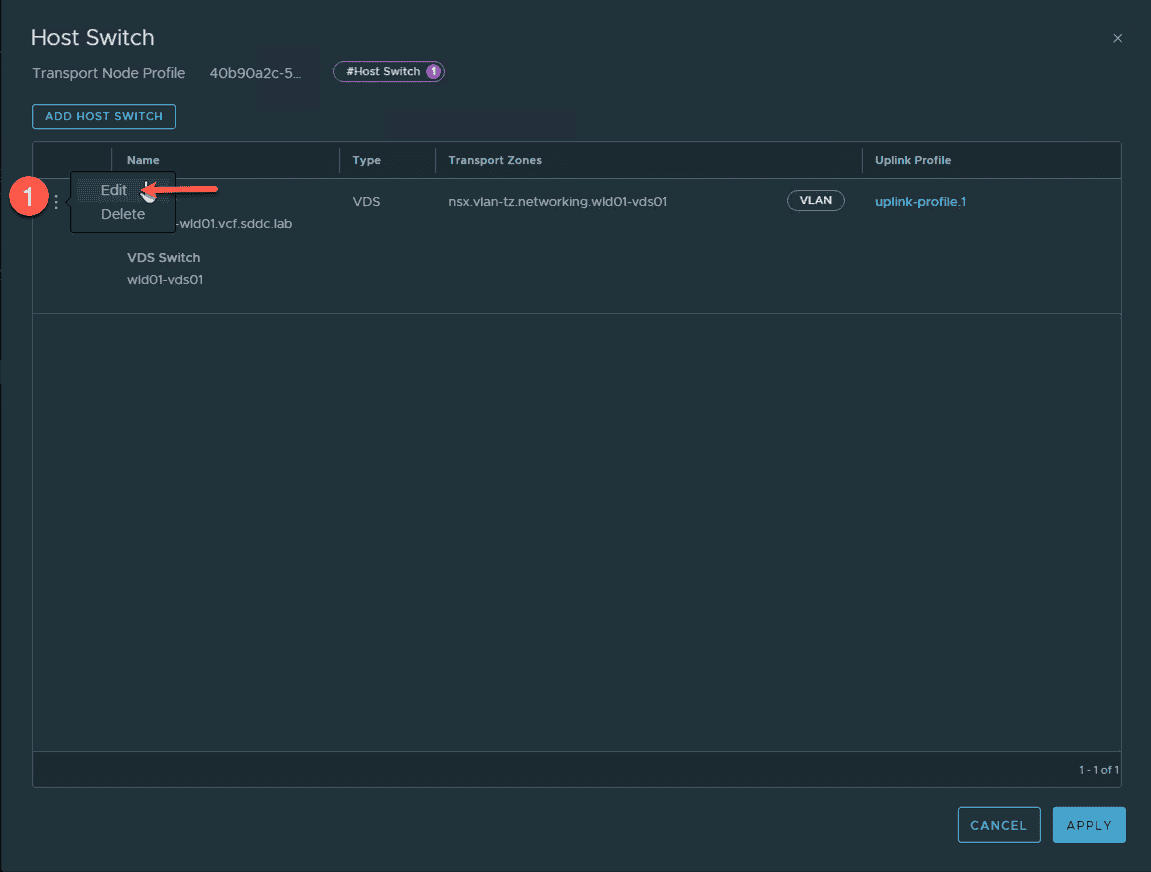
Task: Click the #Host Switch tag pill
Action: 383,72
